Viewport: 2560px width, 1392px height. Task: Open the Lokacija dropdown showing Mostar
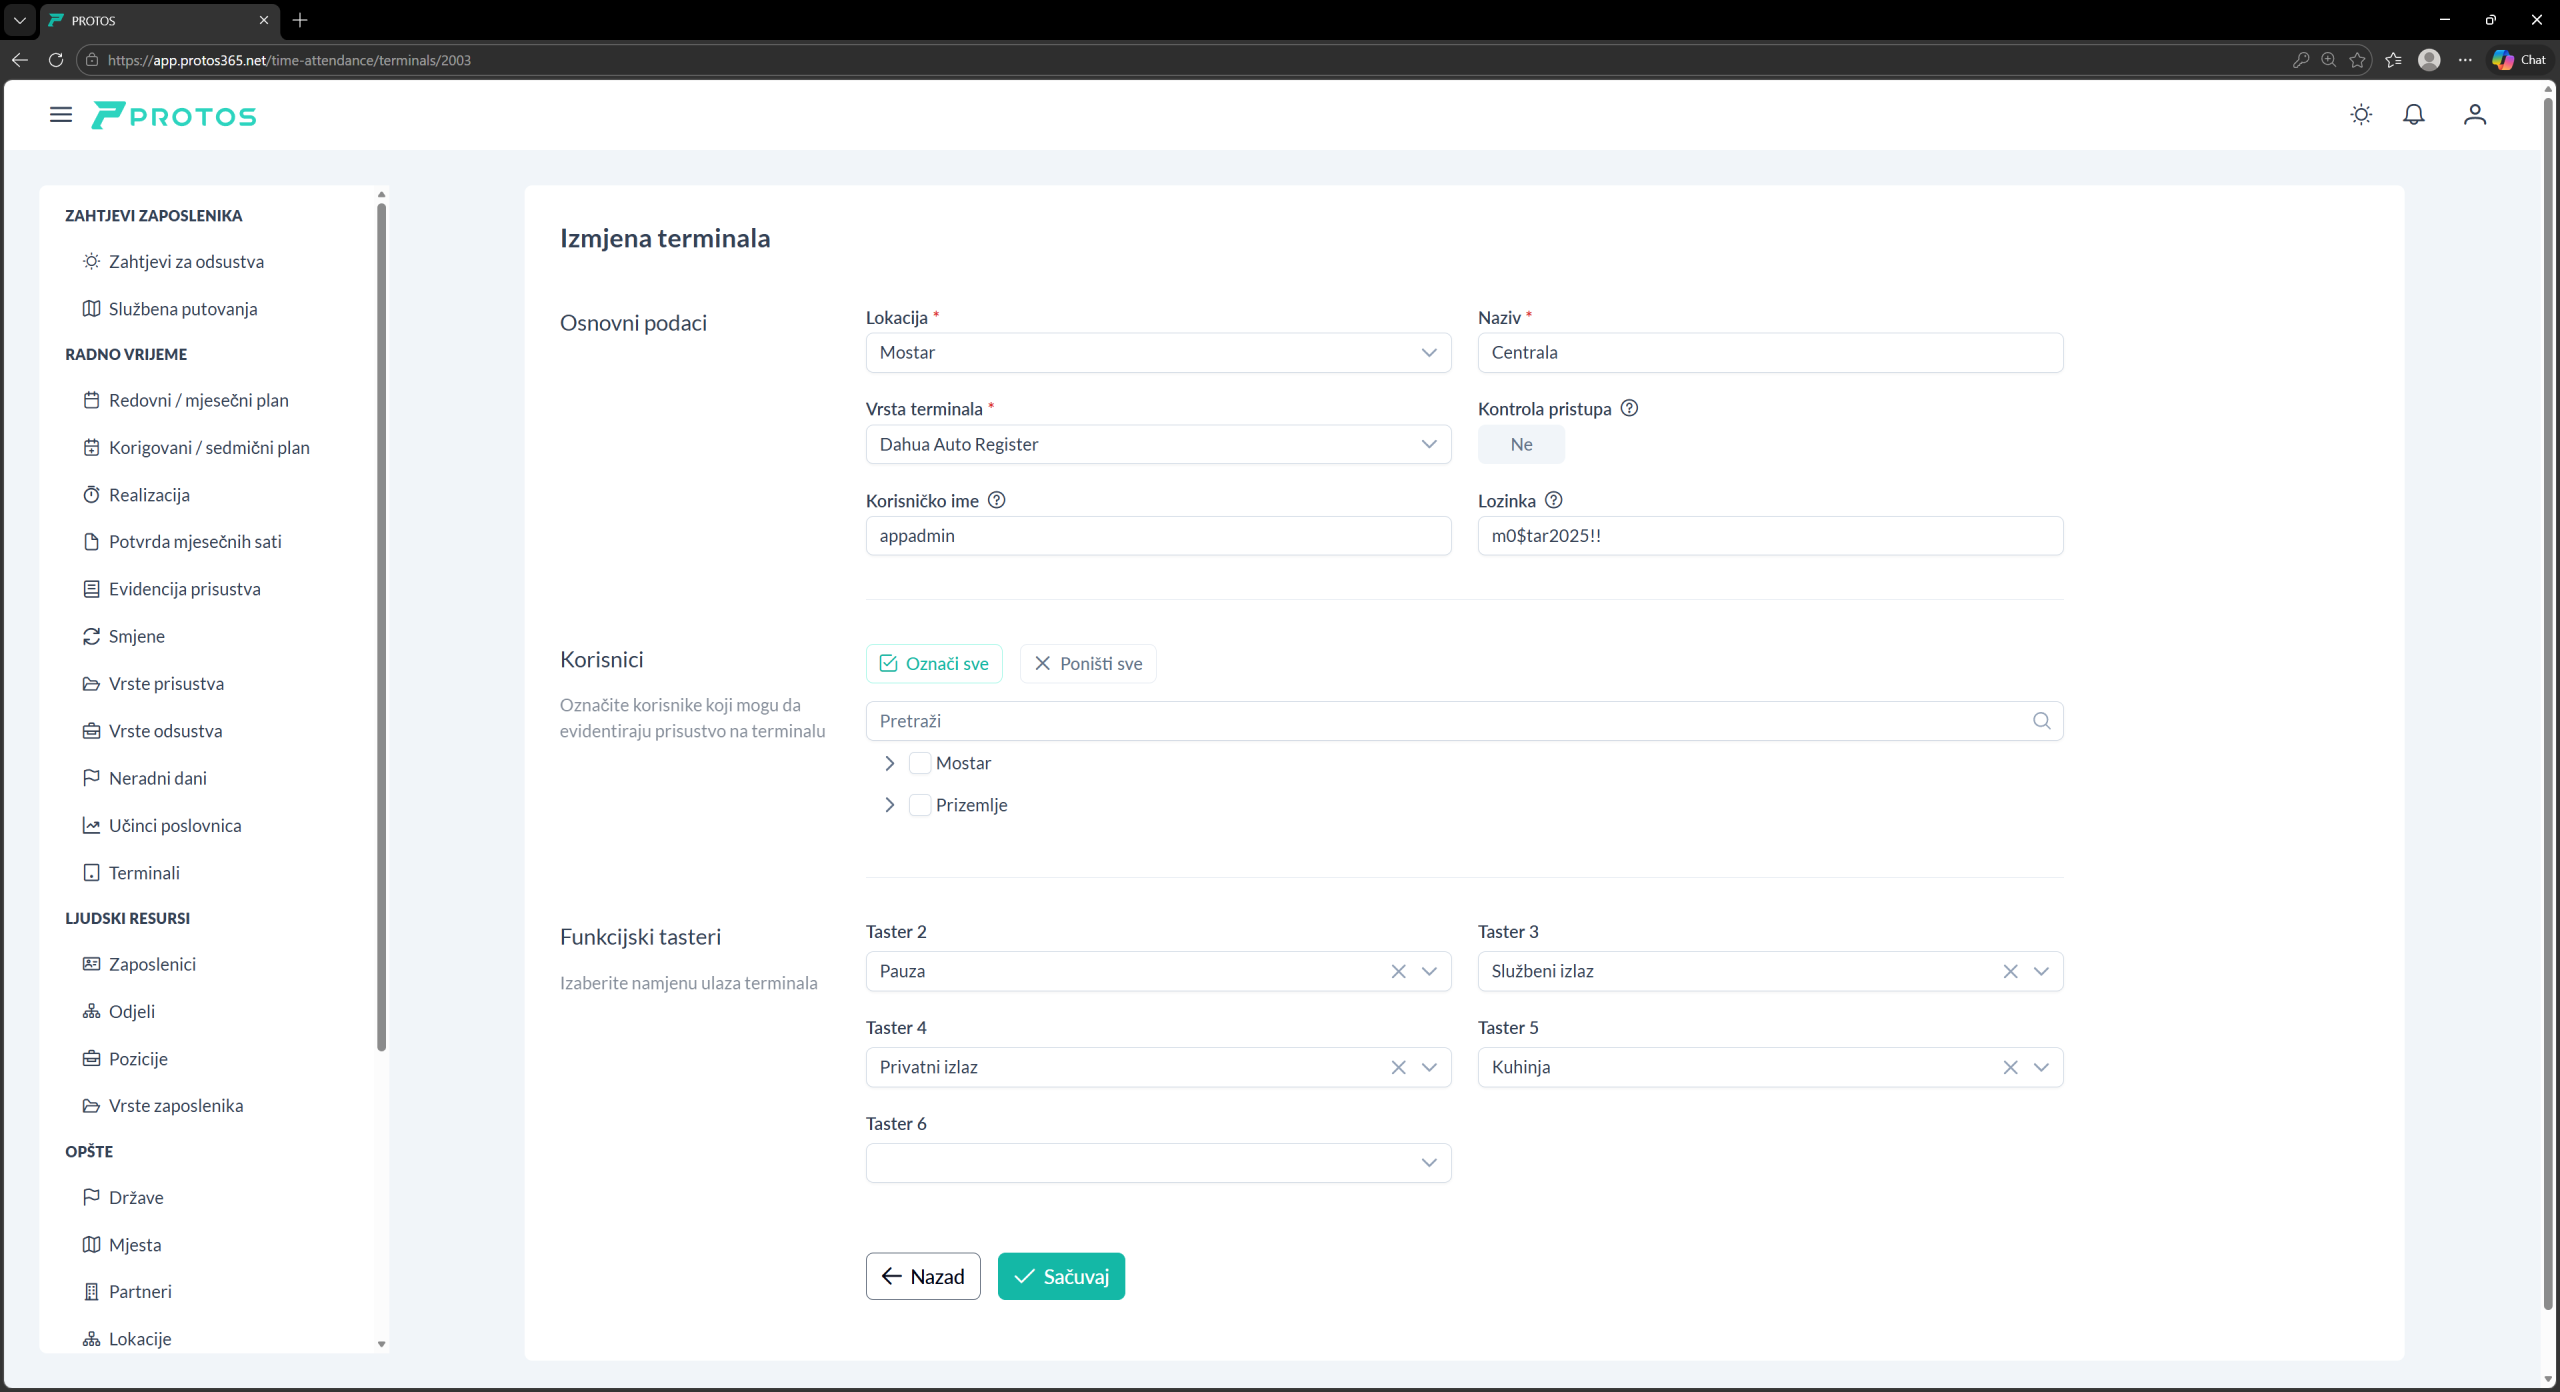1157,352
